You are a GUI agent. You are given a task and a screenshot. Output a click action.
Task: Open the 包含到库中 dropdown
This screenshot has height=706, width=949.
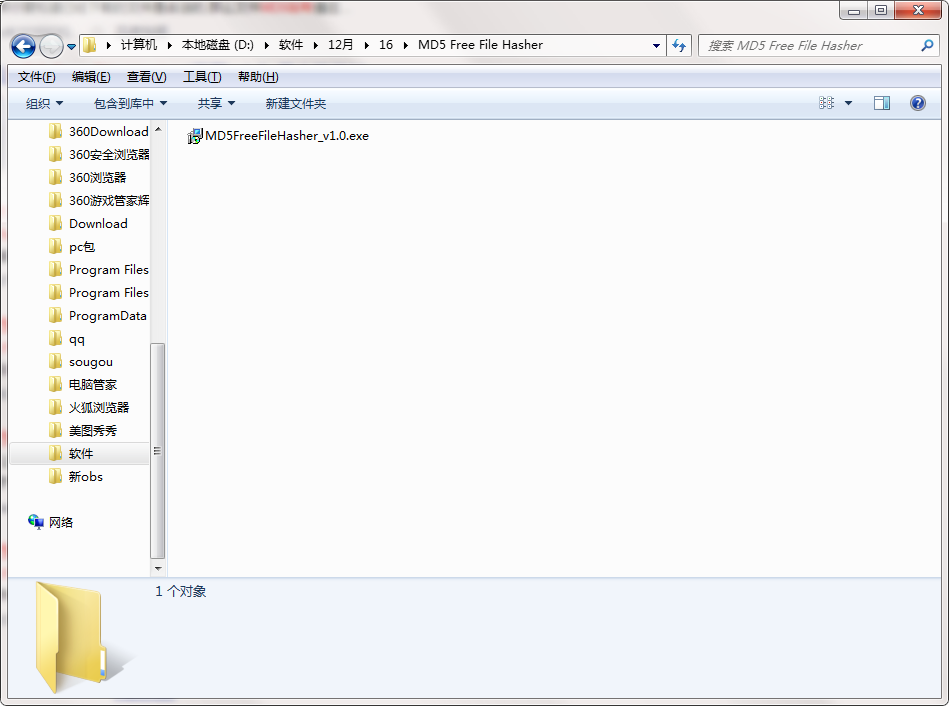[130, 104]
